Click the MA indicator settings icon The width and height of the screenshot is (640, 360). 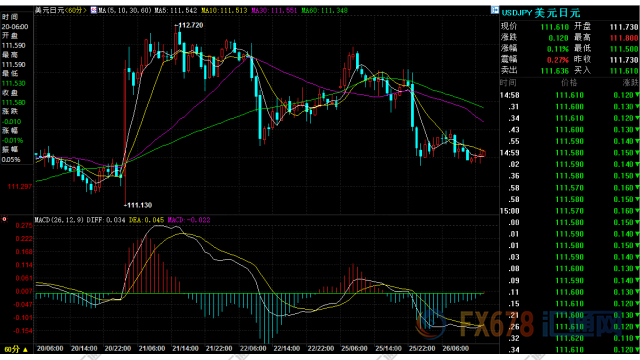(x=94, y=10)
